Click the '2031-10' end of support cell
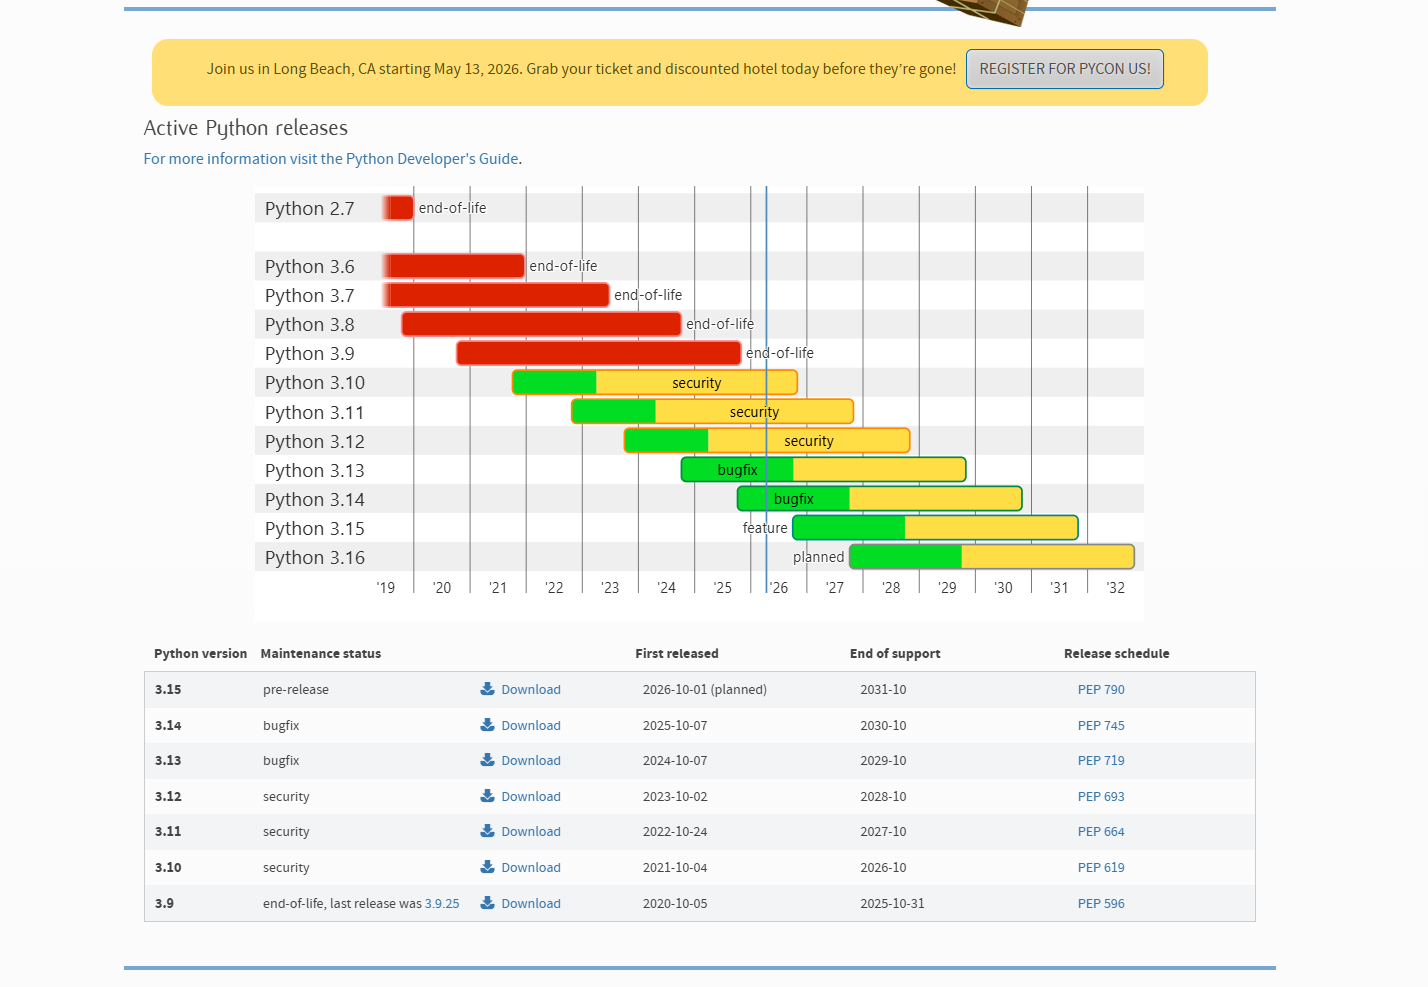 pos(883,690)
